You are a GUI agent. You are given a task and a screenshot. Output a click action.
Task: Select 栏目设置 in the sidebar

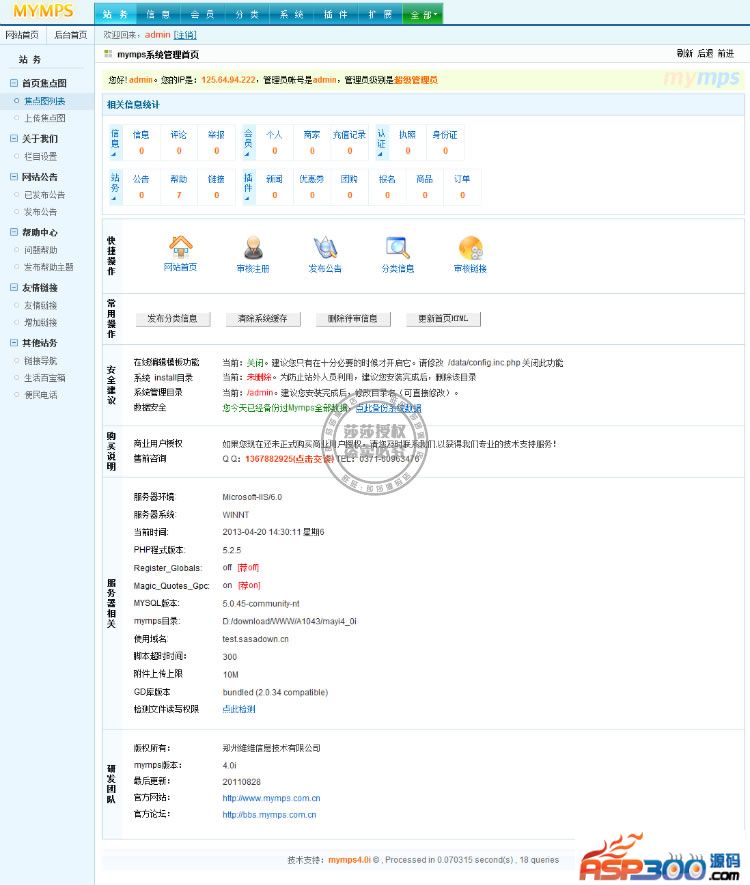tap(41, 156)
